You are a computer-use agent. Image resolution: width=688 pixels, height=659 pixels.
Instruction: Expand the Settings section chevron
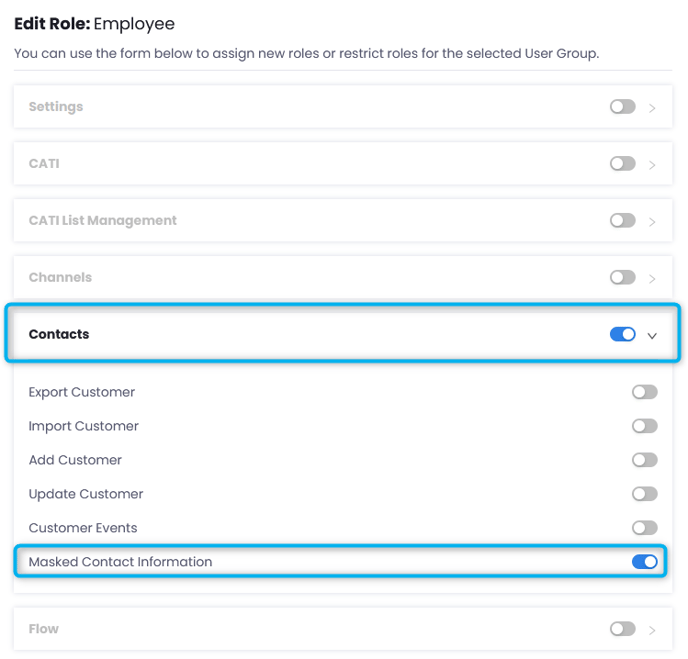pyautogui.click(x=653, y=108)
